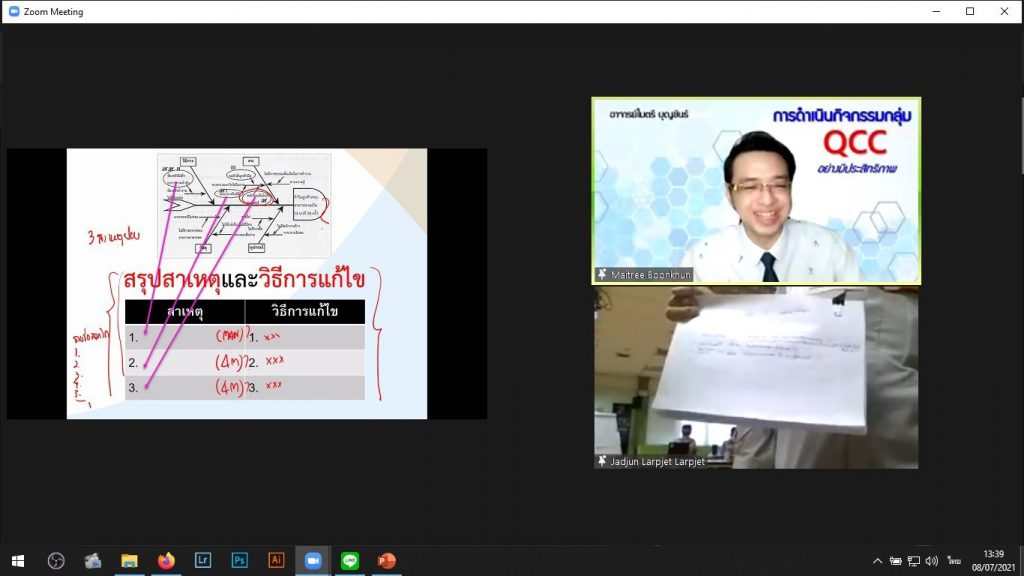Click the Windows Start button
This screenshot has width=1024, height=576.
[x=17, y=561]
